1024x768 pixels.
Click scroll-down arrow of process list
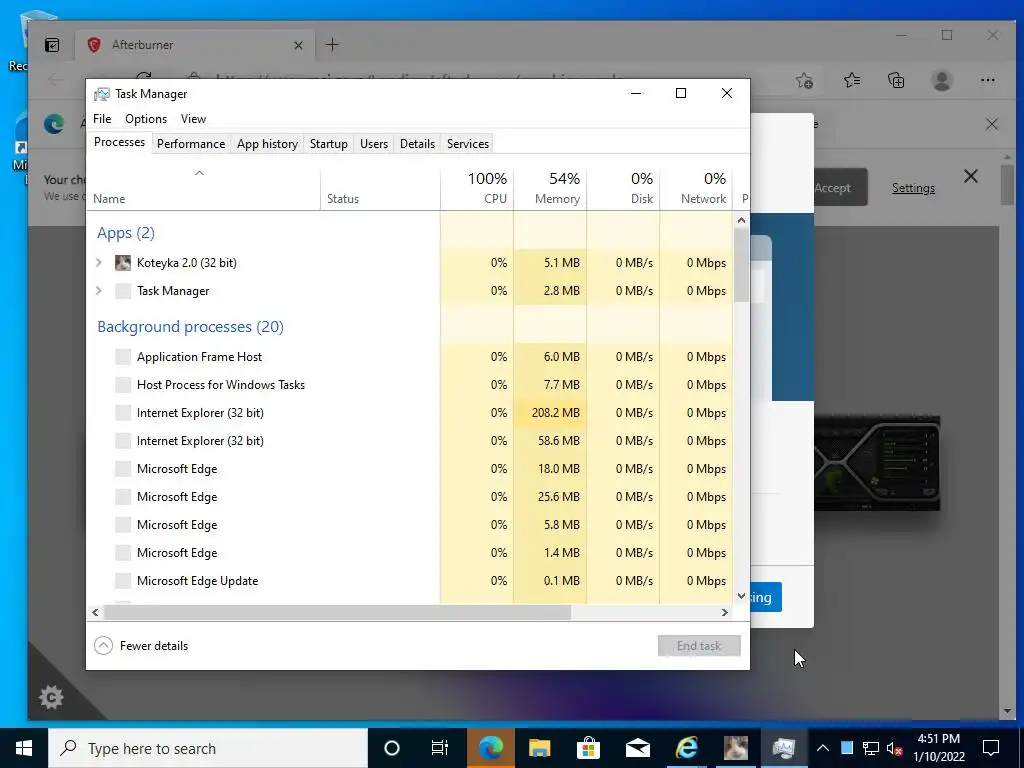pyautogui.click(x=741, y=596)
